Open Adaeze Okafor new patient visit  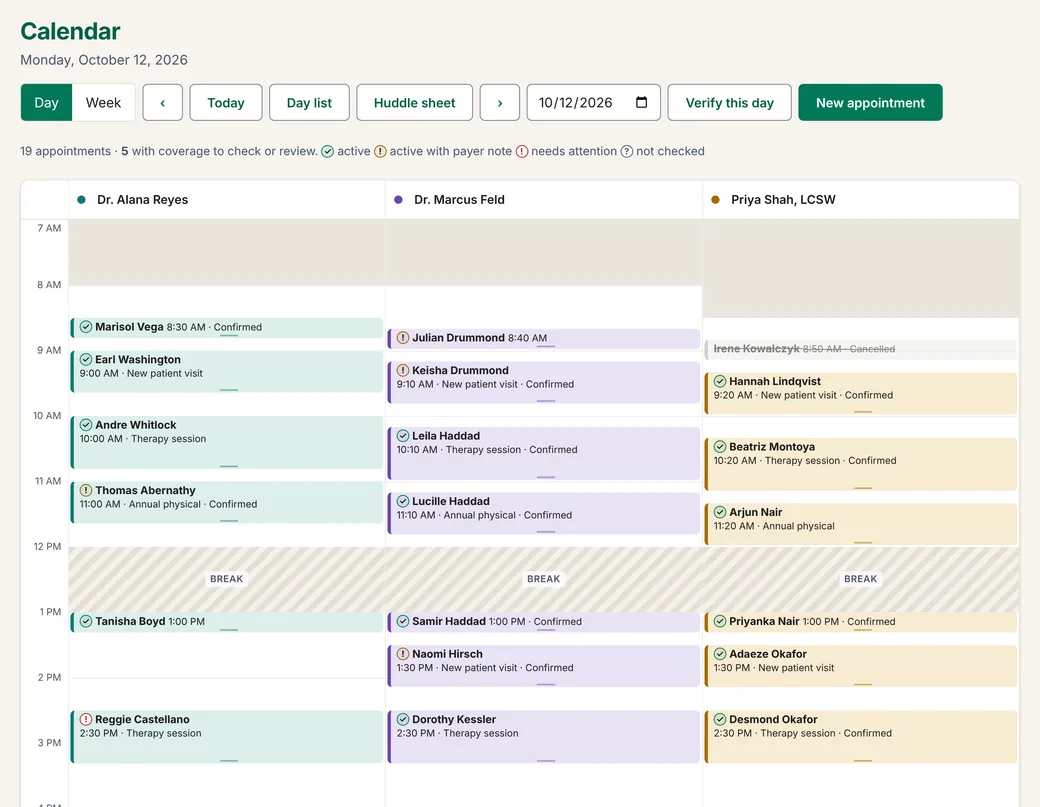click(x=861, y=666)
